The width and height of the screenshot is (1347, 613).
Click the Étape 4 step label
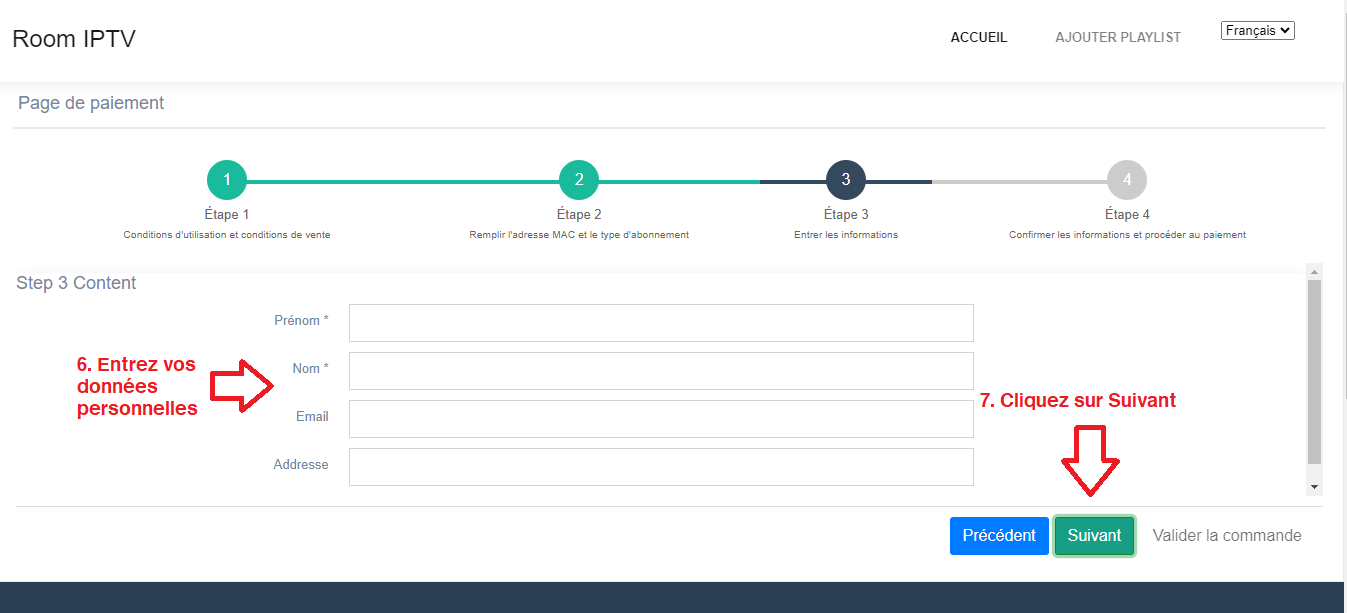click(1126, 215)
